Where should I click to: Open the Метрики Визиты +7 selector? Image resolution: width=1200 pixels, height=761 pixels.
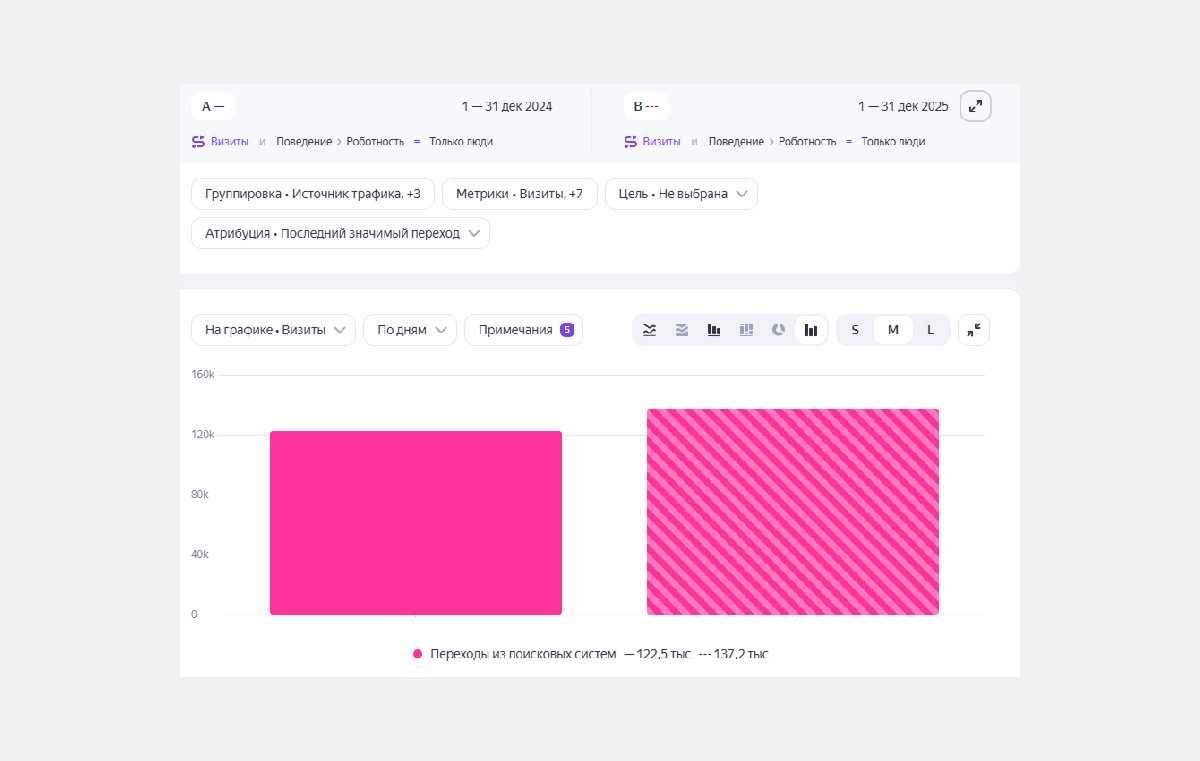[520, 194]
